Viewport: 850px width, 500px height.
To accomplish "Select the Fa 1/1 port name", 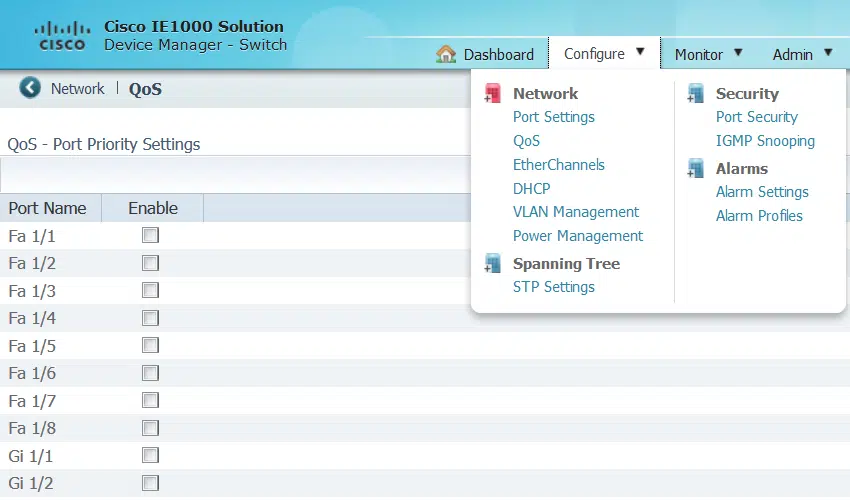I will 32,236.
